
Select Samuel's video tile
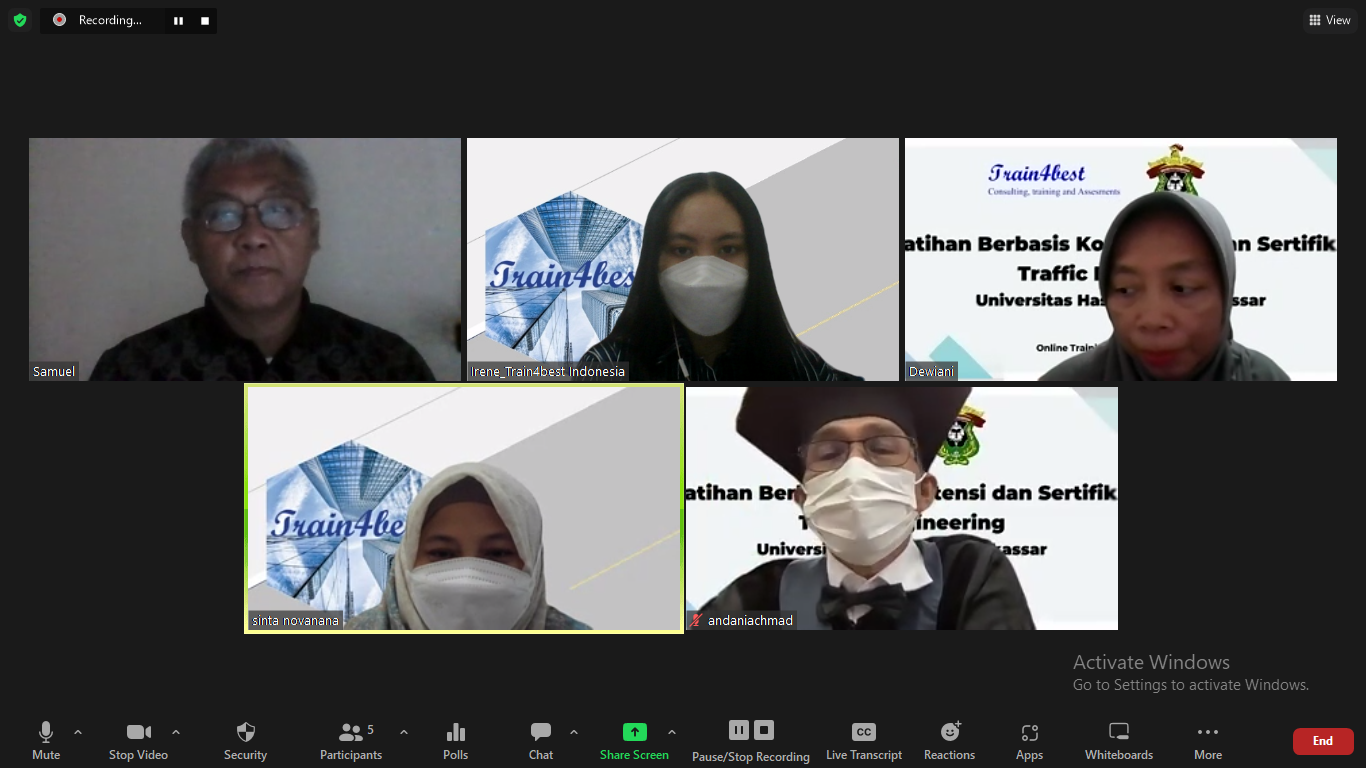(x=245, y=259)
